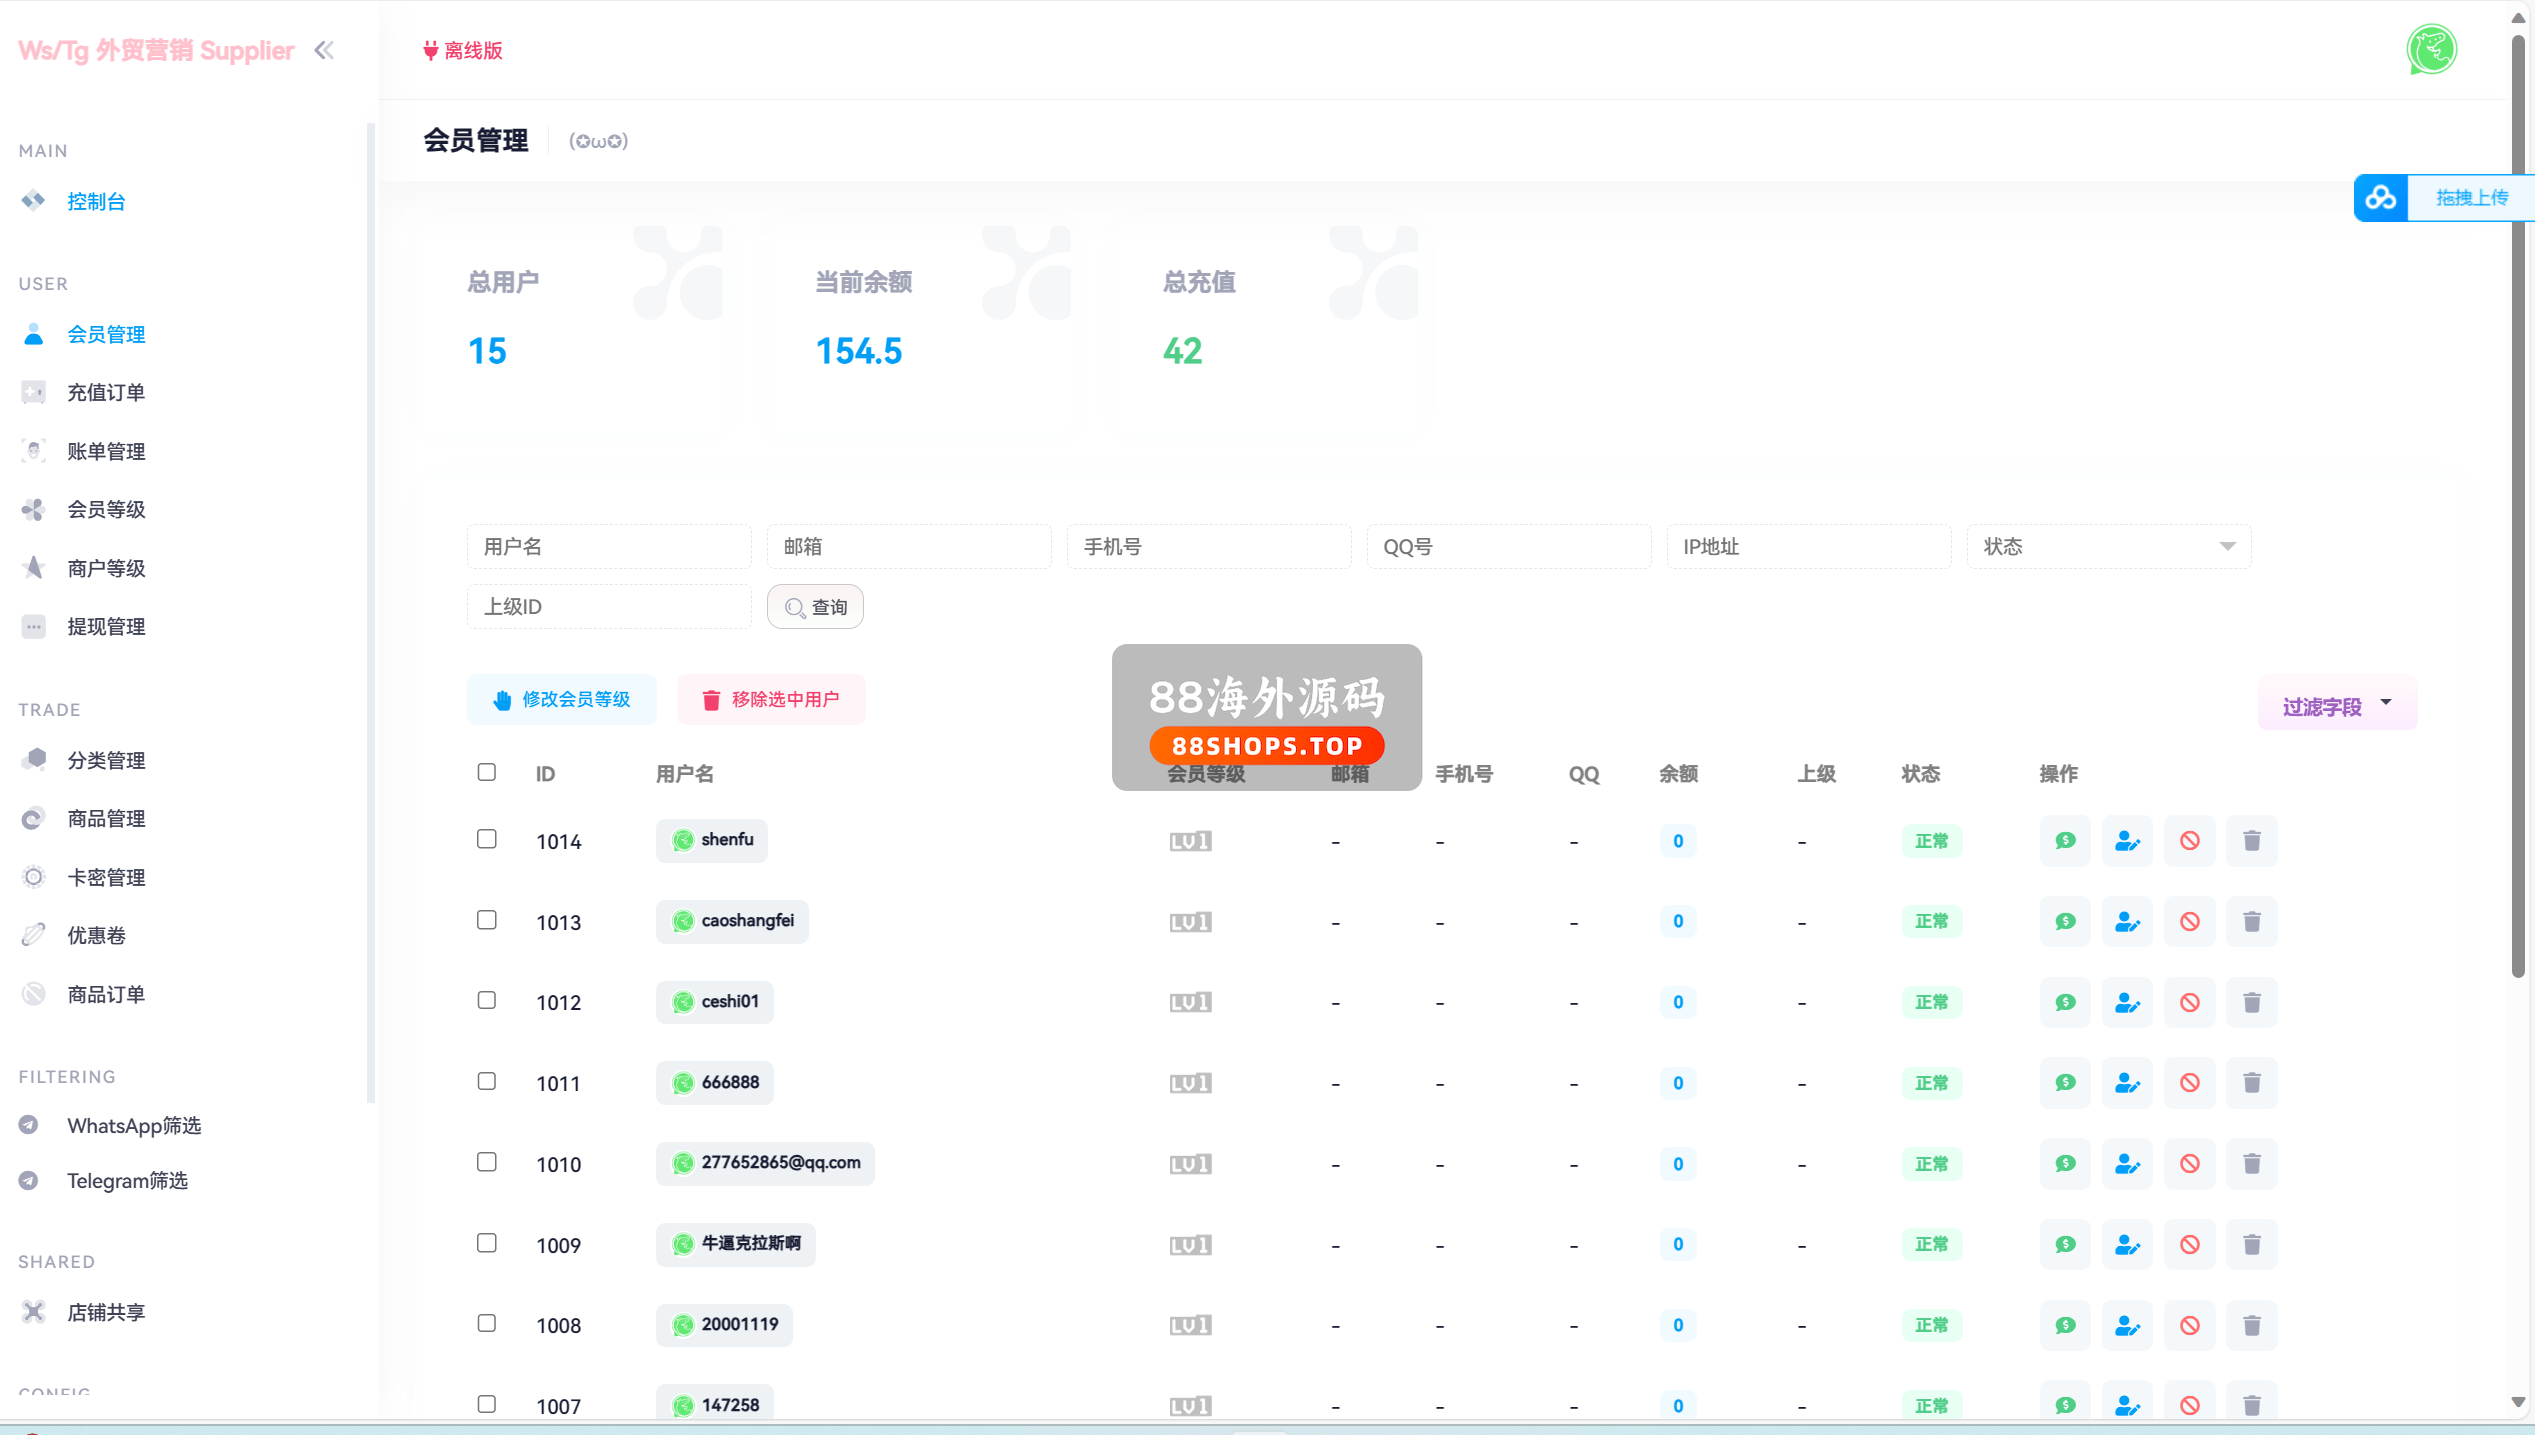2535x1435 pixels.
Task: Click the ban icon for user ceshi01
Action: pyautogui.click(x=2189, y=1002)
